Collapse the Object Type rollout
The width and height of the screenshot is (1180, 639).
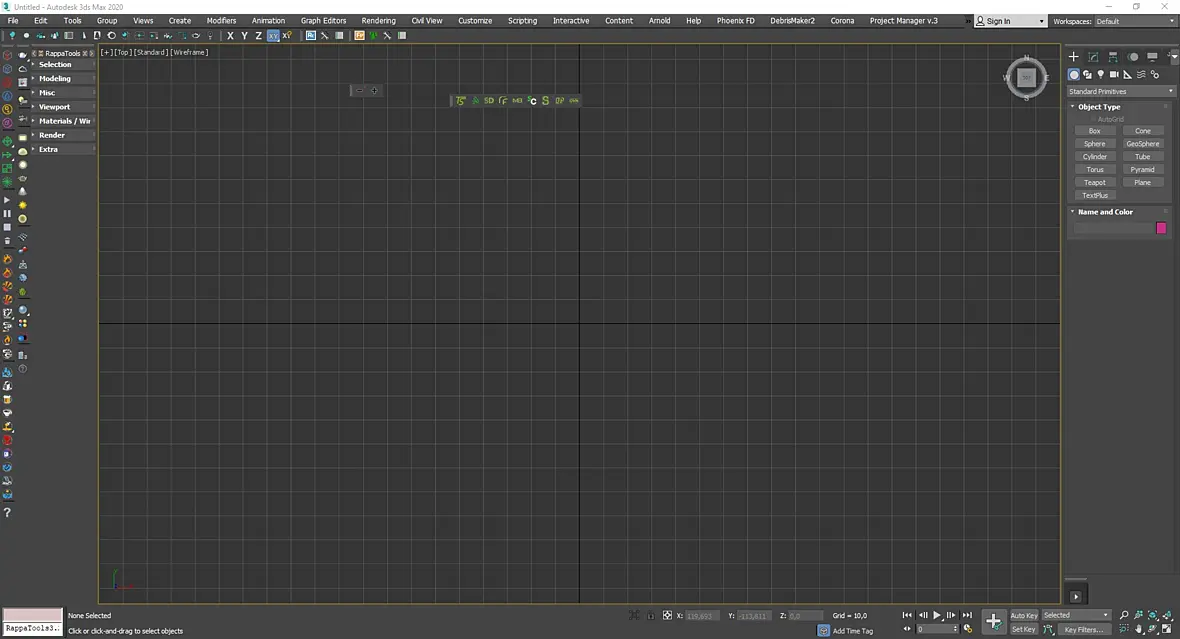(1119, 107)
